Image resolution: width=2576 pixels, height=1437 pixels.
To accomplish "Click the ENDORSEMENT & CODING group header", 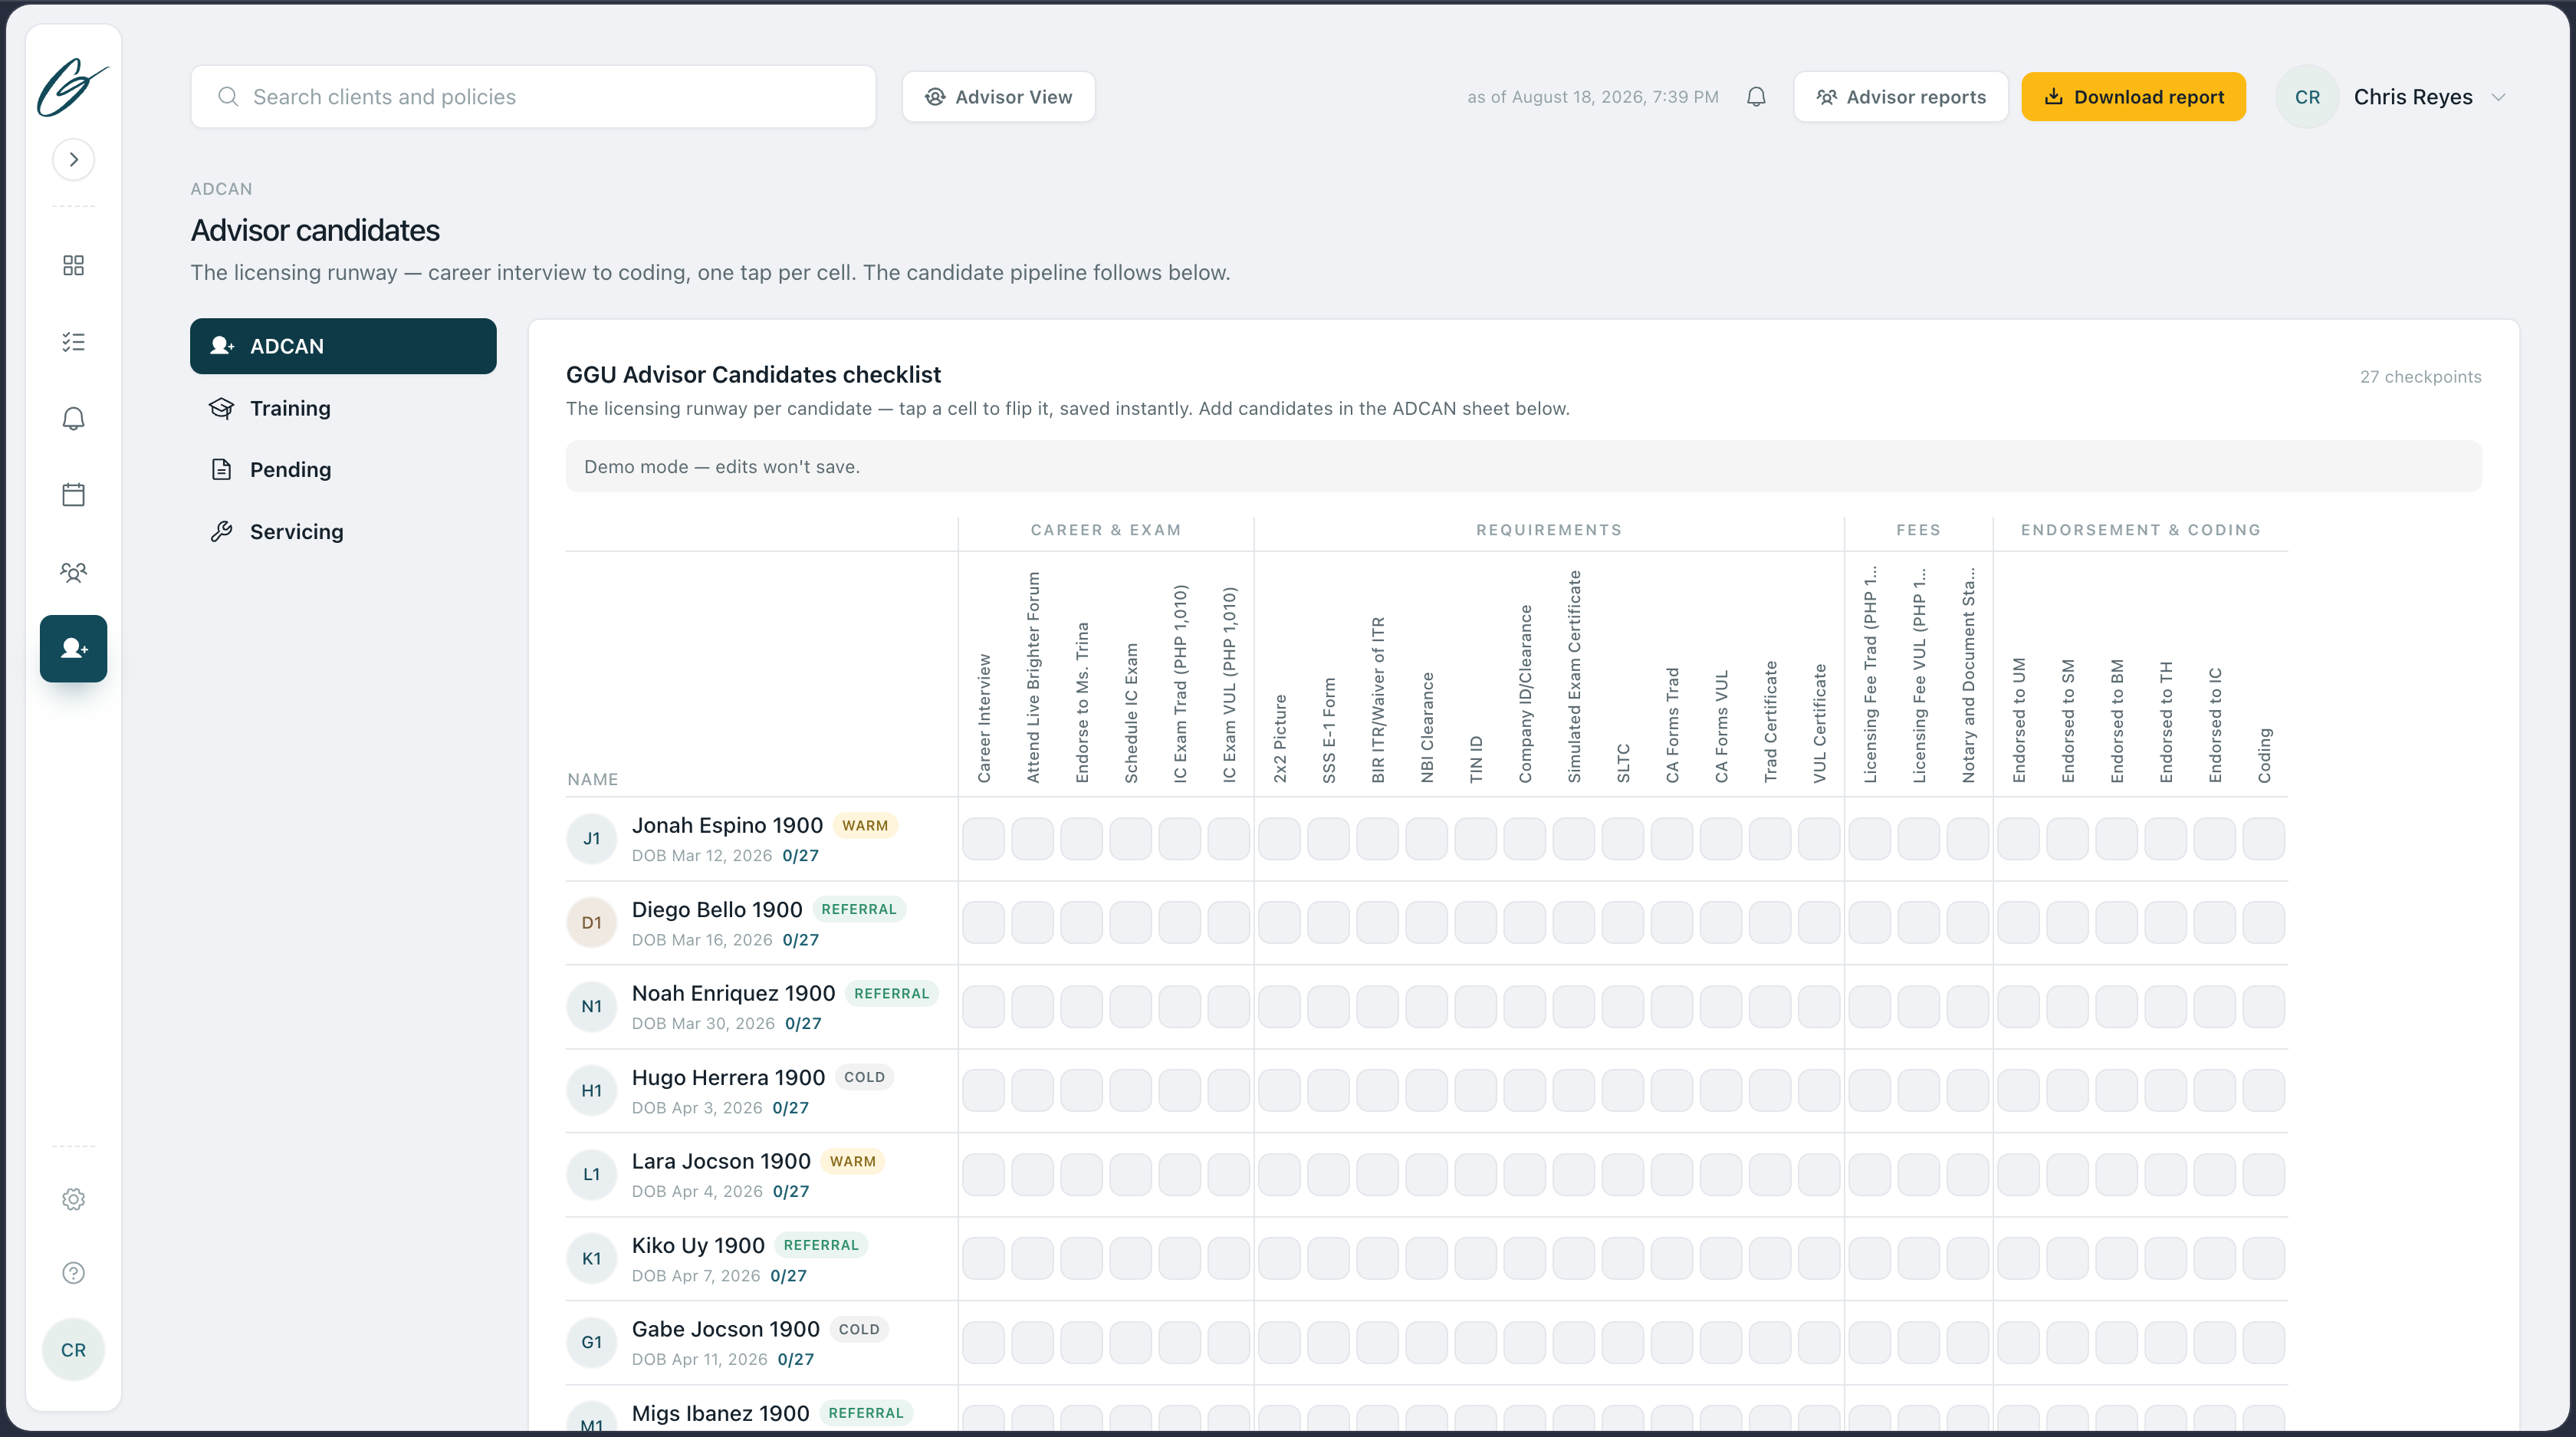I will tap(2141, 530).
